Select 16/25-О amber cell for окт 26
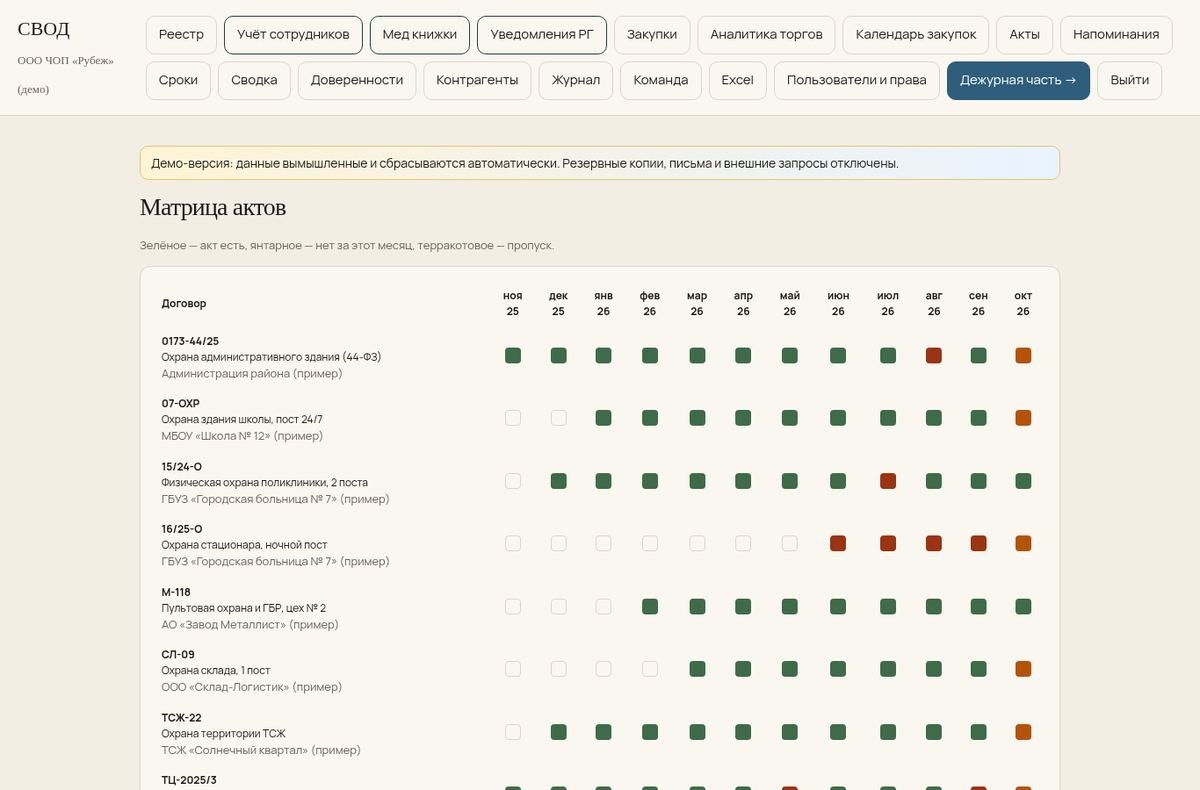This screenshot has width=1200, height=790. point(1023,544)
